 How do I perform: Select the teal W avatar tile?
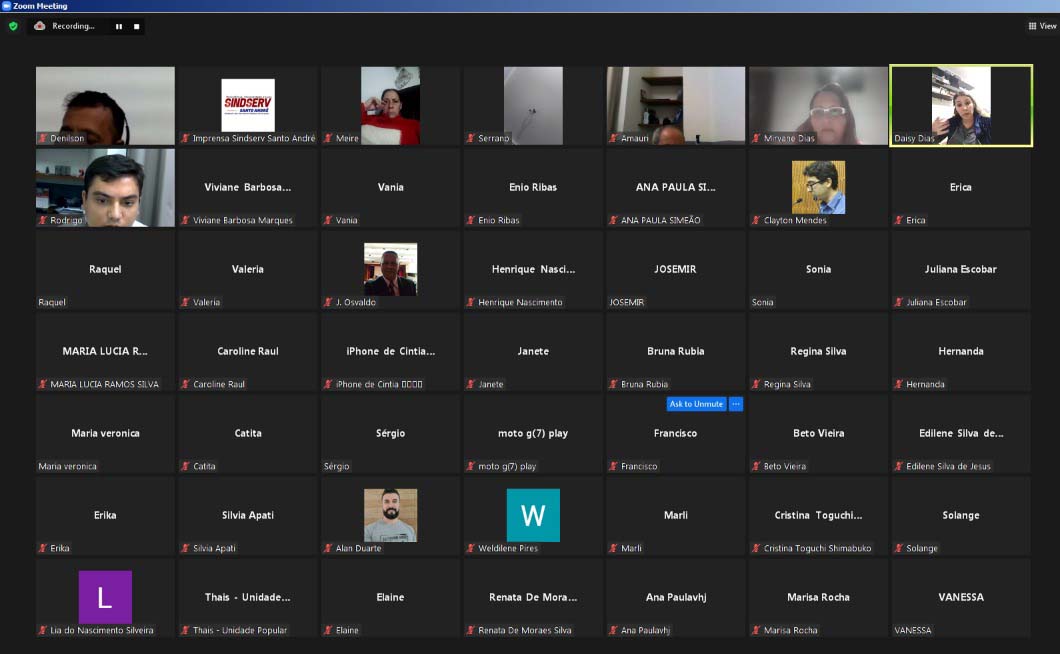click(533, 515)
